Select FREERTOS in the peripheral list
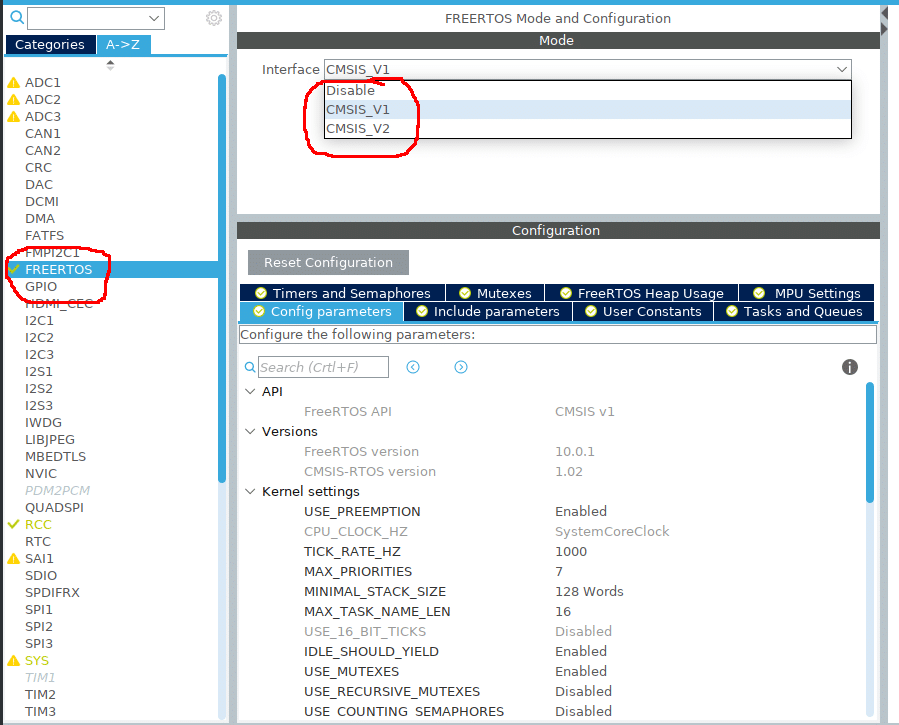Screen dimensions: 899x725 pyautogui.click(x=58, y=269)
